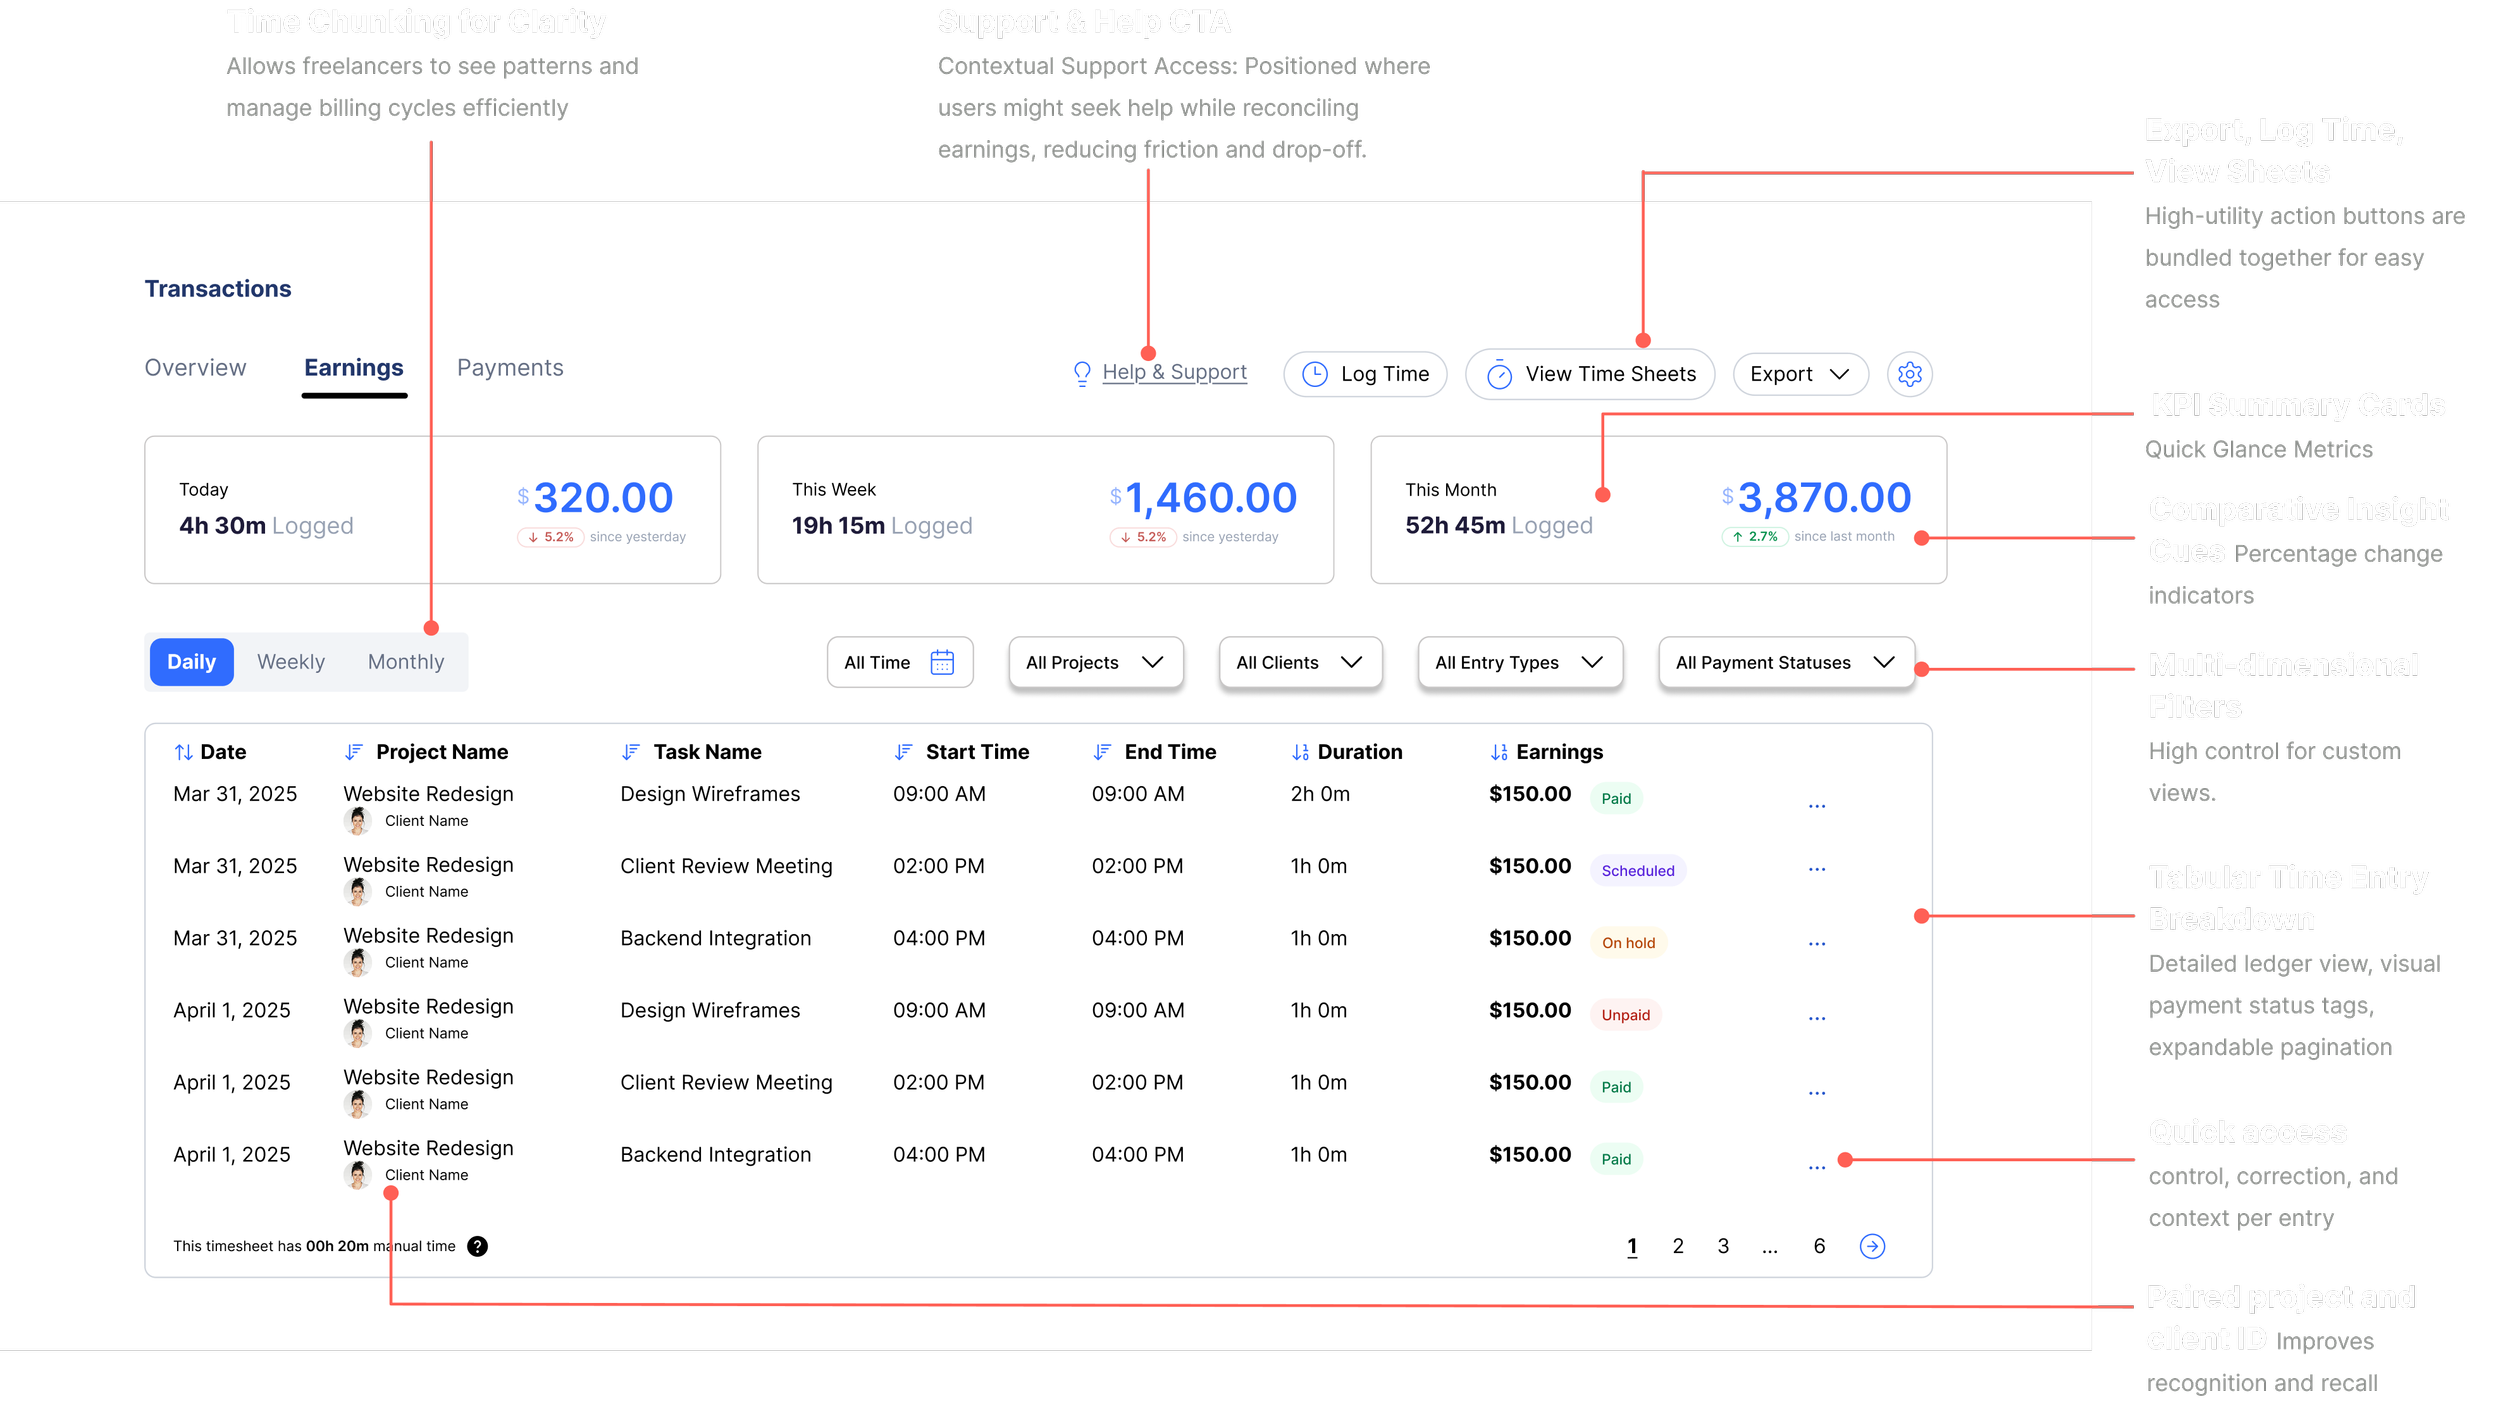Sort table by Earnings icon
2500x1404 pixels.
(x=1498, y=752)
